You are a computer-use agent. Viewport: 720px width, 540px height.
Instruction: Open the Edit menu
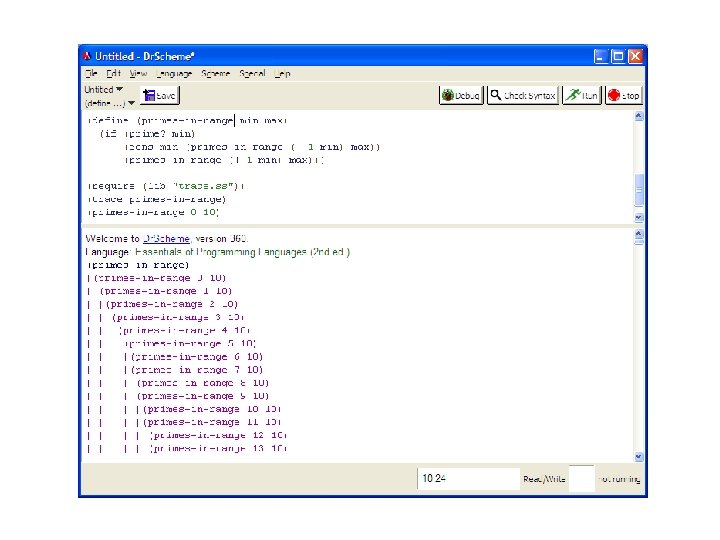click(113, 73)
